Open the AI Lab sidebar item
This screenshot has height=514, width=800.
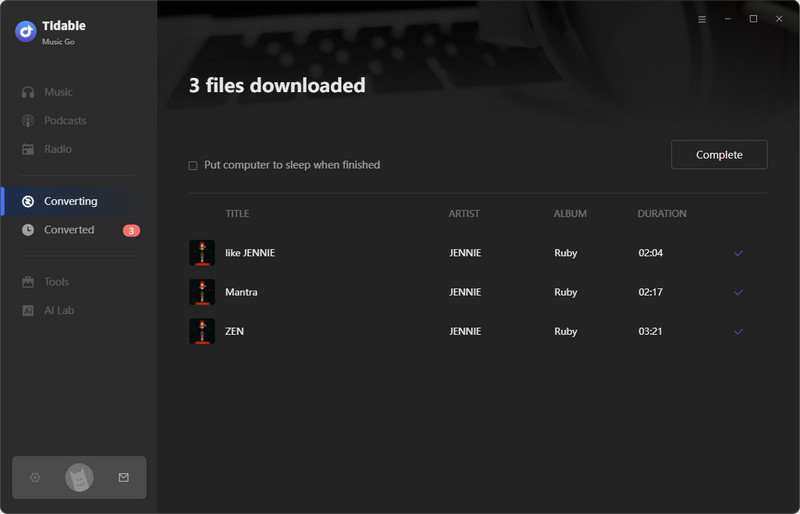coord(59,310)
